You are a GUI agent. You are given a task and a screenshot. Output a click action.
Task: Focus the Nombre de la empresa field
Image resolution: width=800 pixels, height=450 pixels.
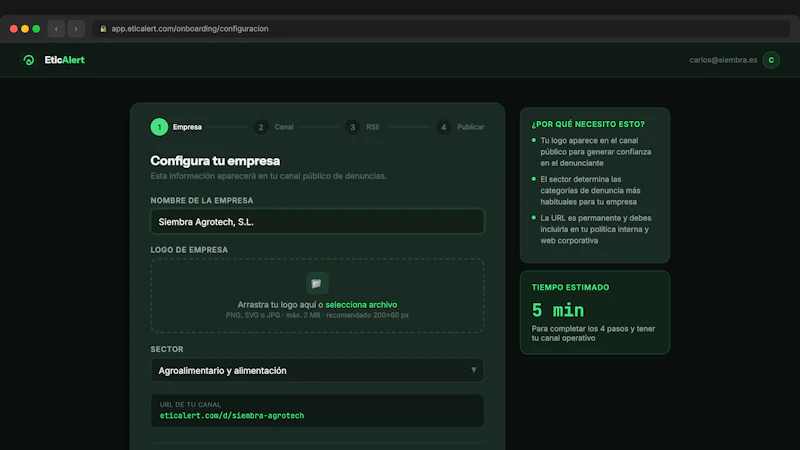pyautogui.click(x=317, y=222)
